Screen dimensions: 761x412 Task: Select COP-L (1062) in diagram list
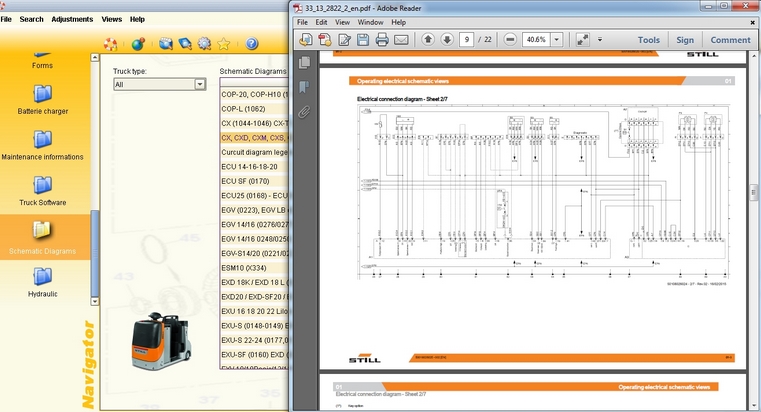click(x=254, y=109)
